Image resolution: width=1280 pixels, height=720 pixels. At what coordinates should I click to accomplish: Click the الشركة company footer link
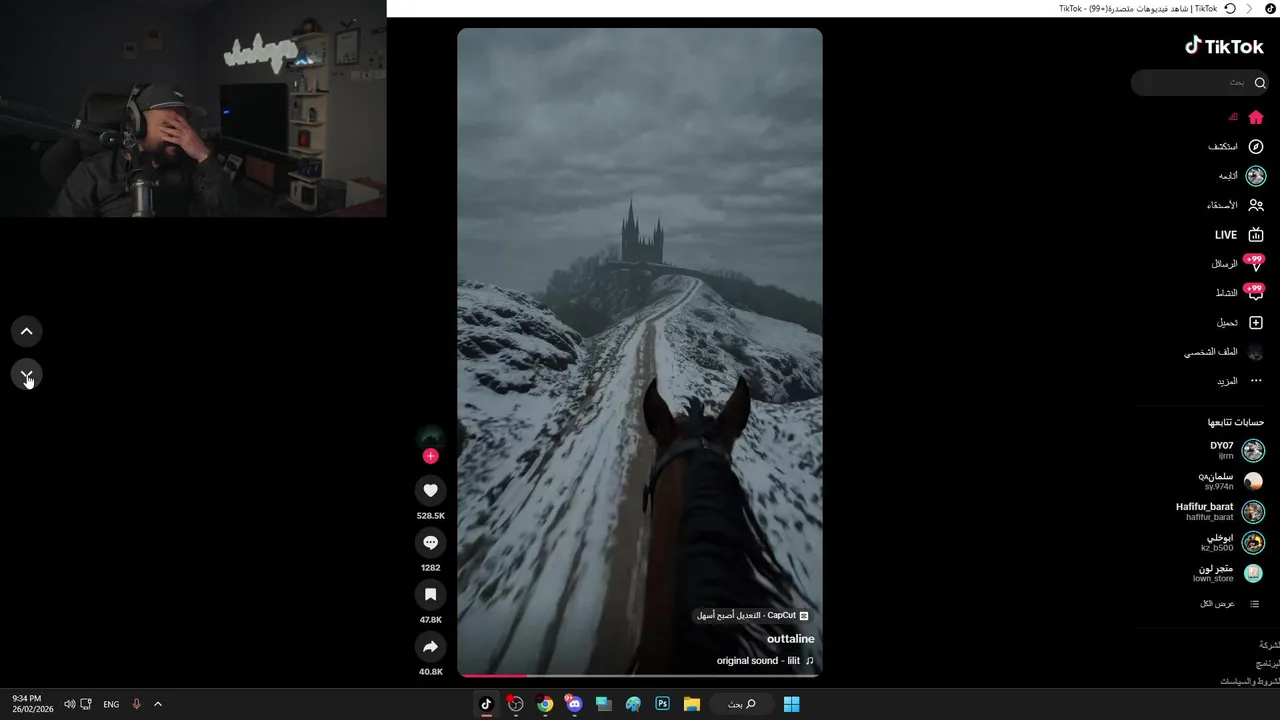[1268, 645]
